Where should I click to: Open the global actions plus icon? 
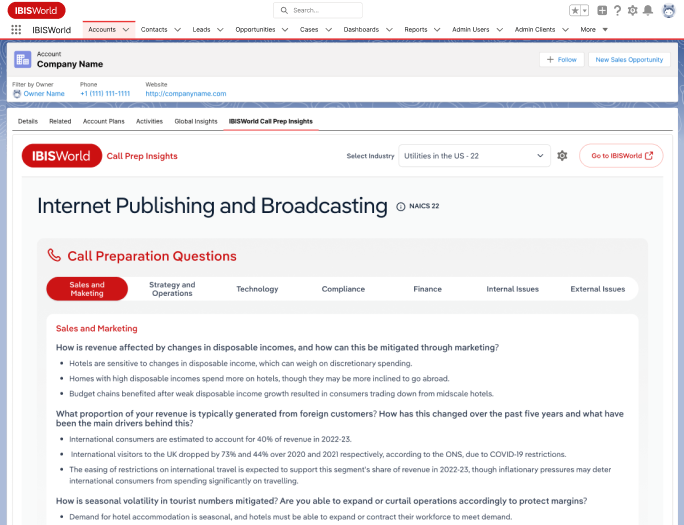click(602, 10)
